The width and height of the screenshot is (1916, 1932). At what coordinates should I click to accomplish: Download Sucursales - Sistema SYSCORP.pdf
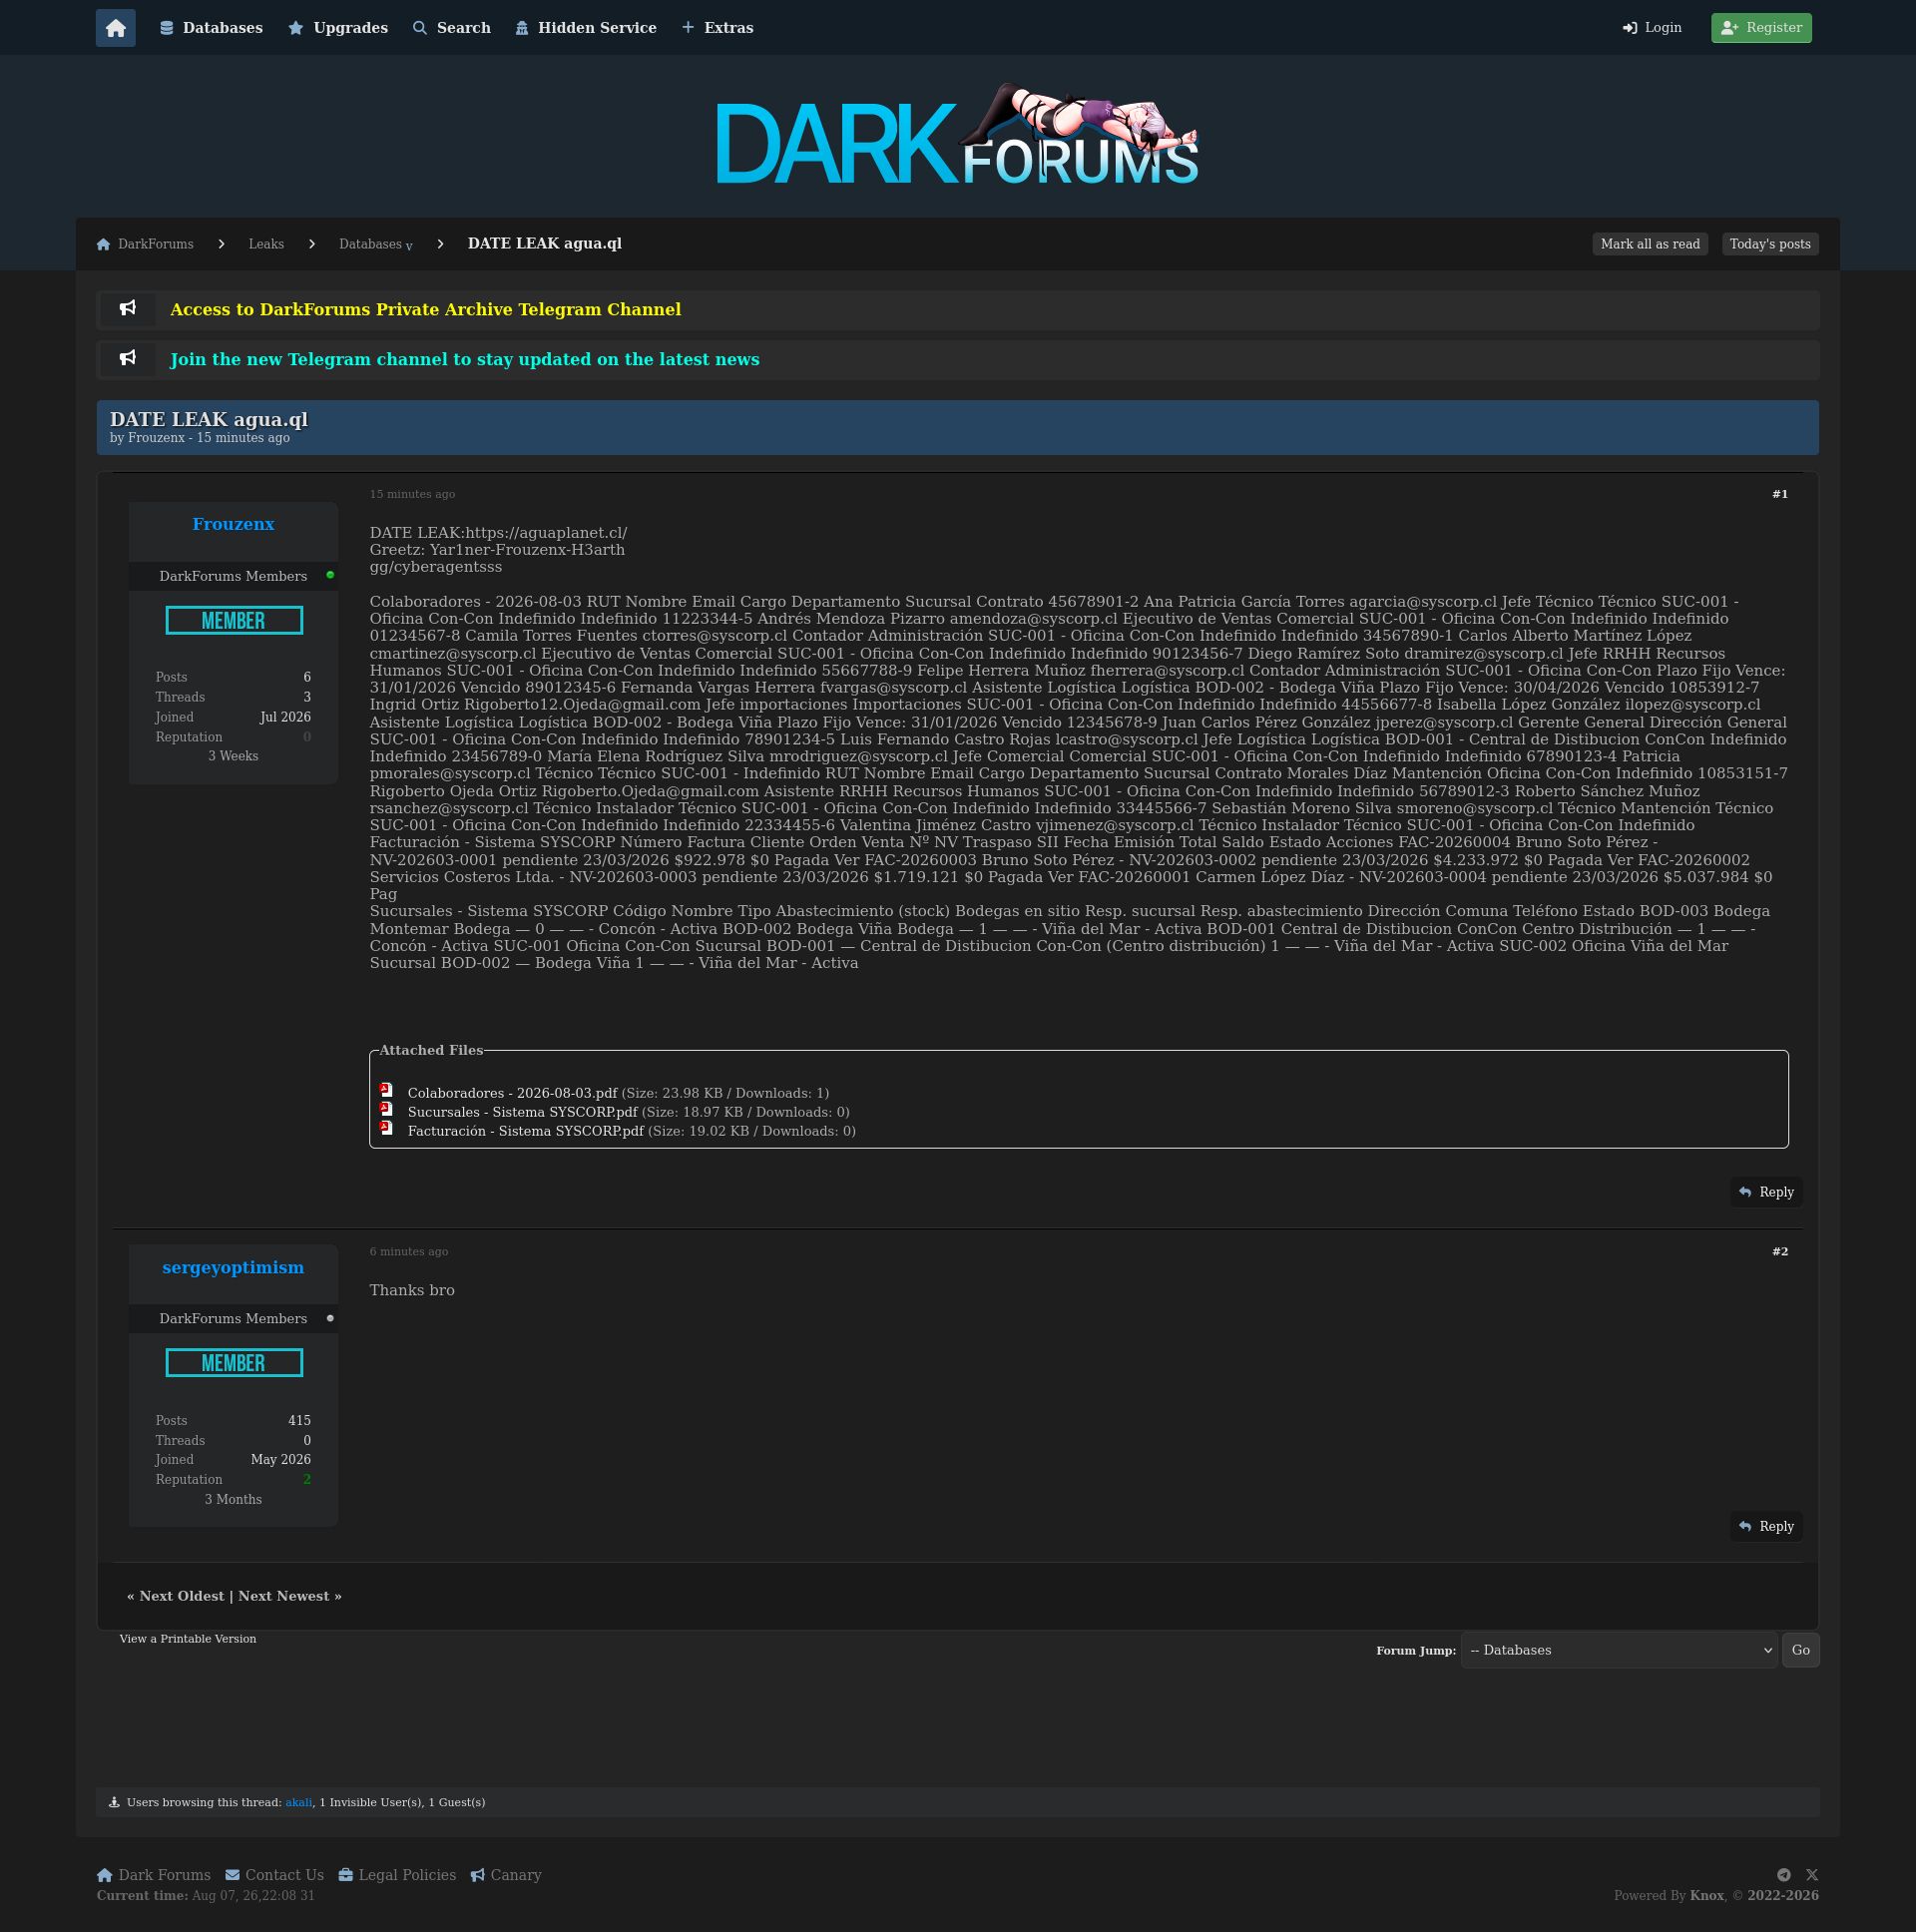click(x=522, y=1112)
